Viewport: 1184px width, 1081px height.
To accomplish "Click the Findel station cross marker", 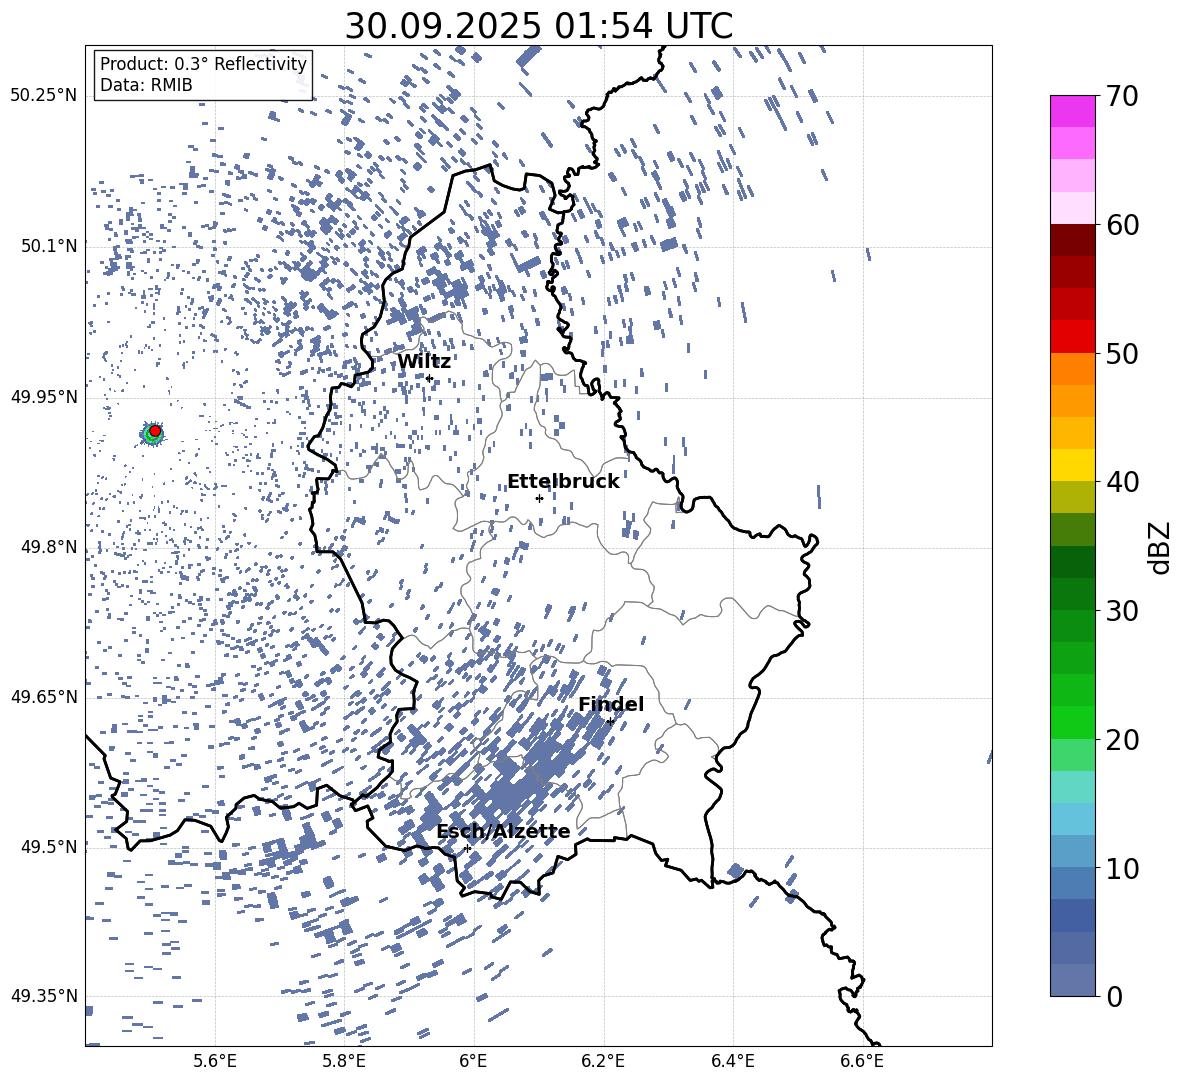I will 610,721.
